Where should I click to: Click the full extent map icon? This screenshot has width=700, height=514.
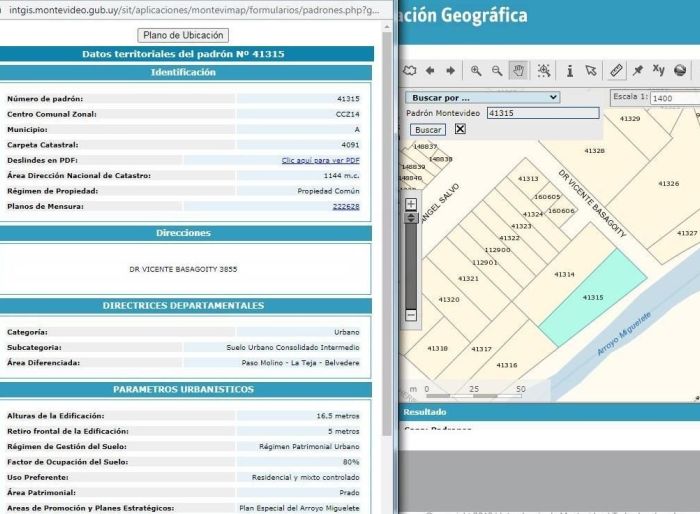[x=409, y=71]
